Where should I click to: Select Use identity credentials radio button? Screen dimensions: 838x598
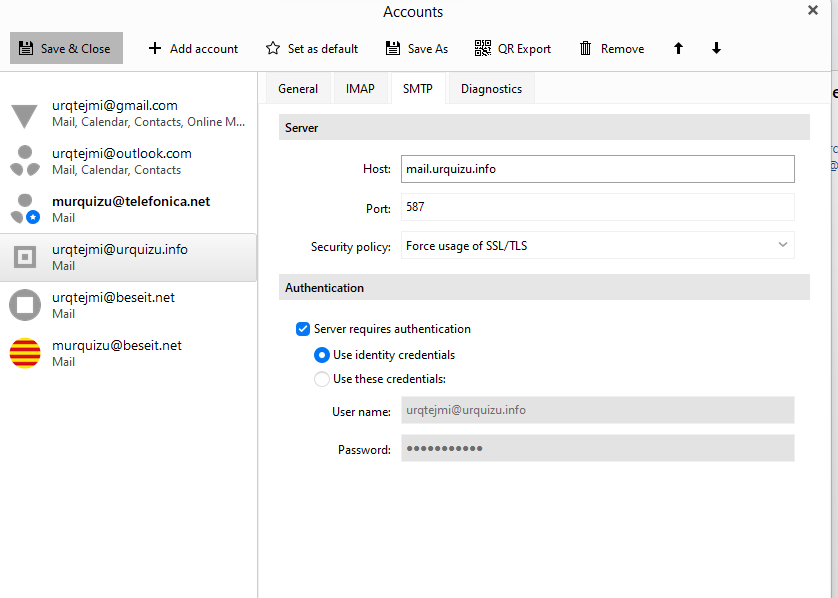[322, 355]
